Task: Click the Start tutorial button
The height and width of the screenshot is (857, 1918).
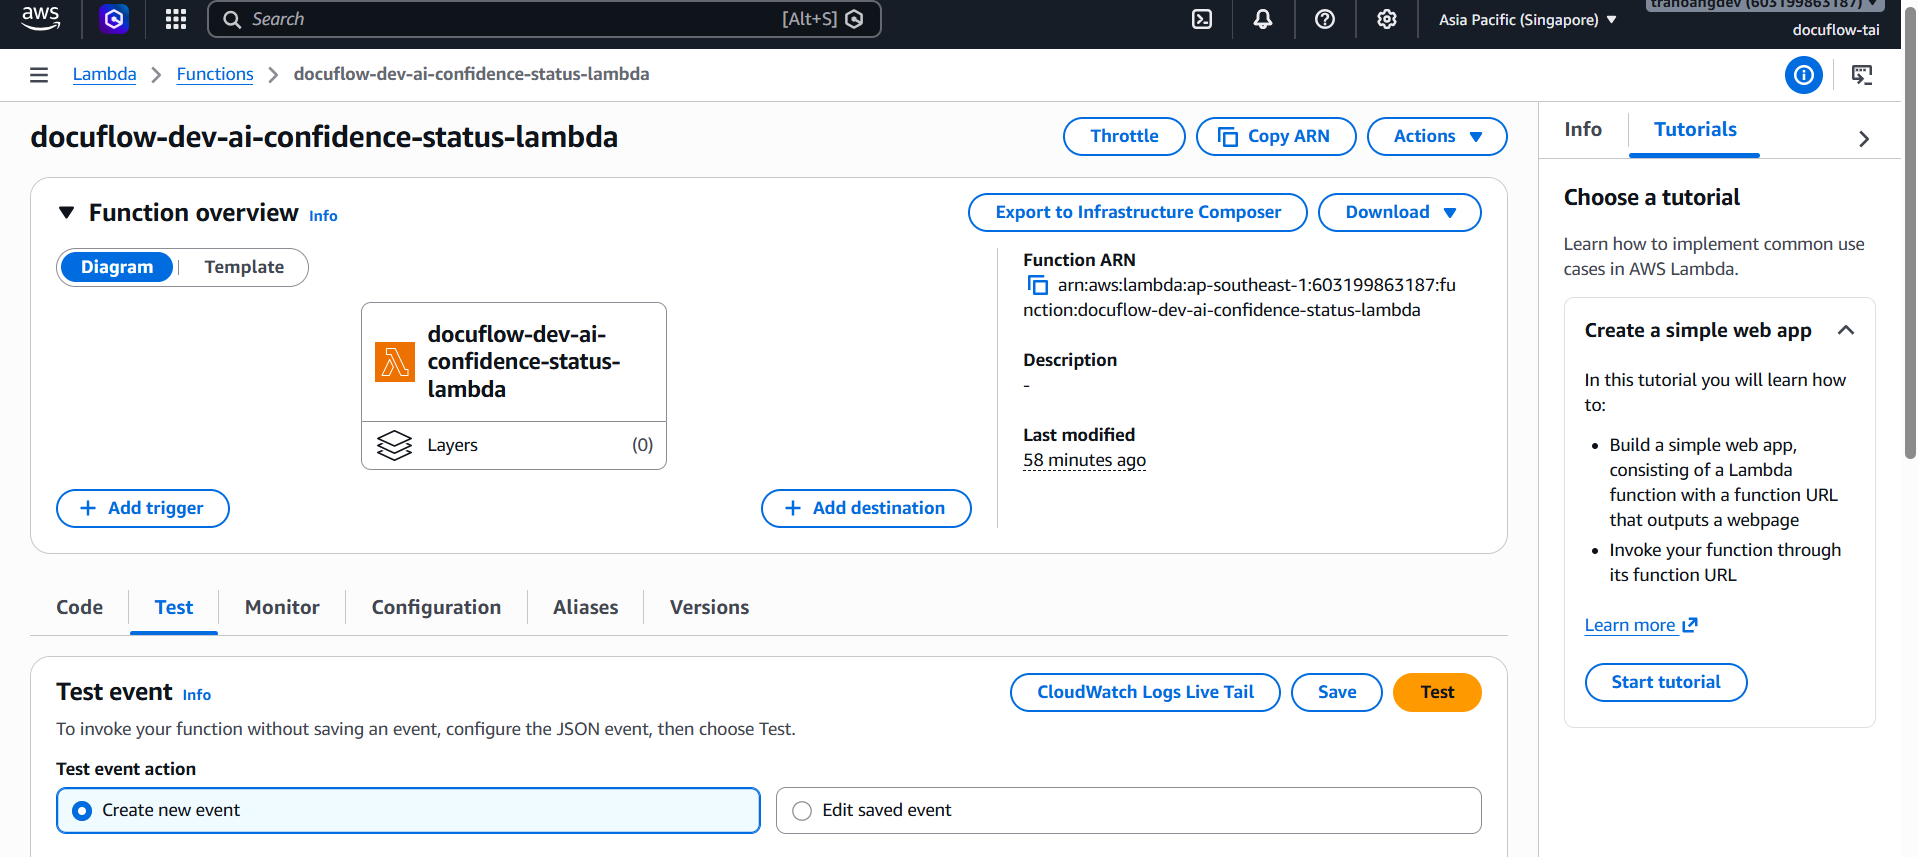Action: (1666, 682)
